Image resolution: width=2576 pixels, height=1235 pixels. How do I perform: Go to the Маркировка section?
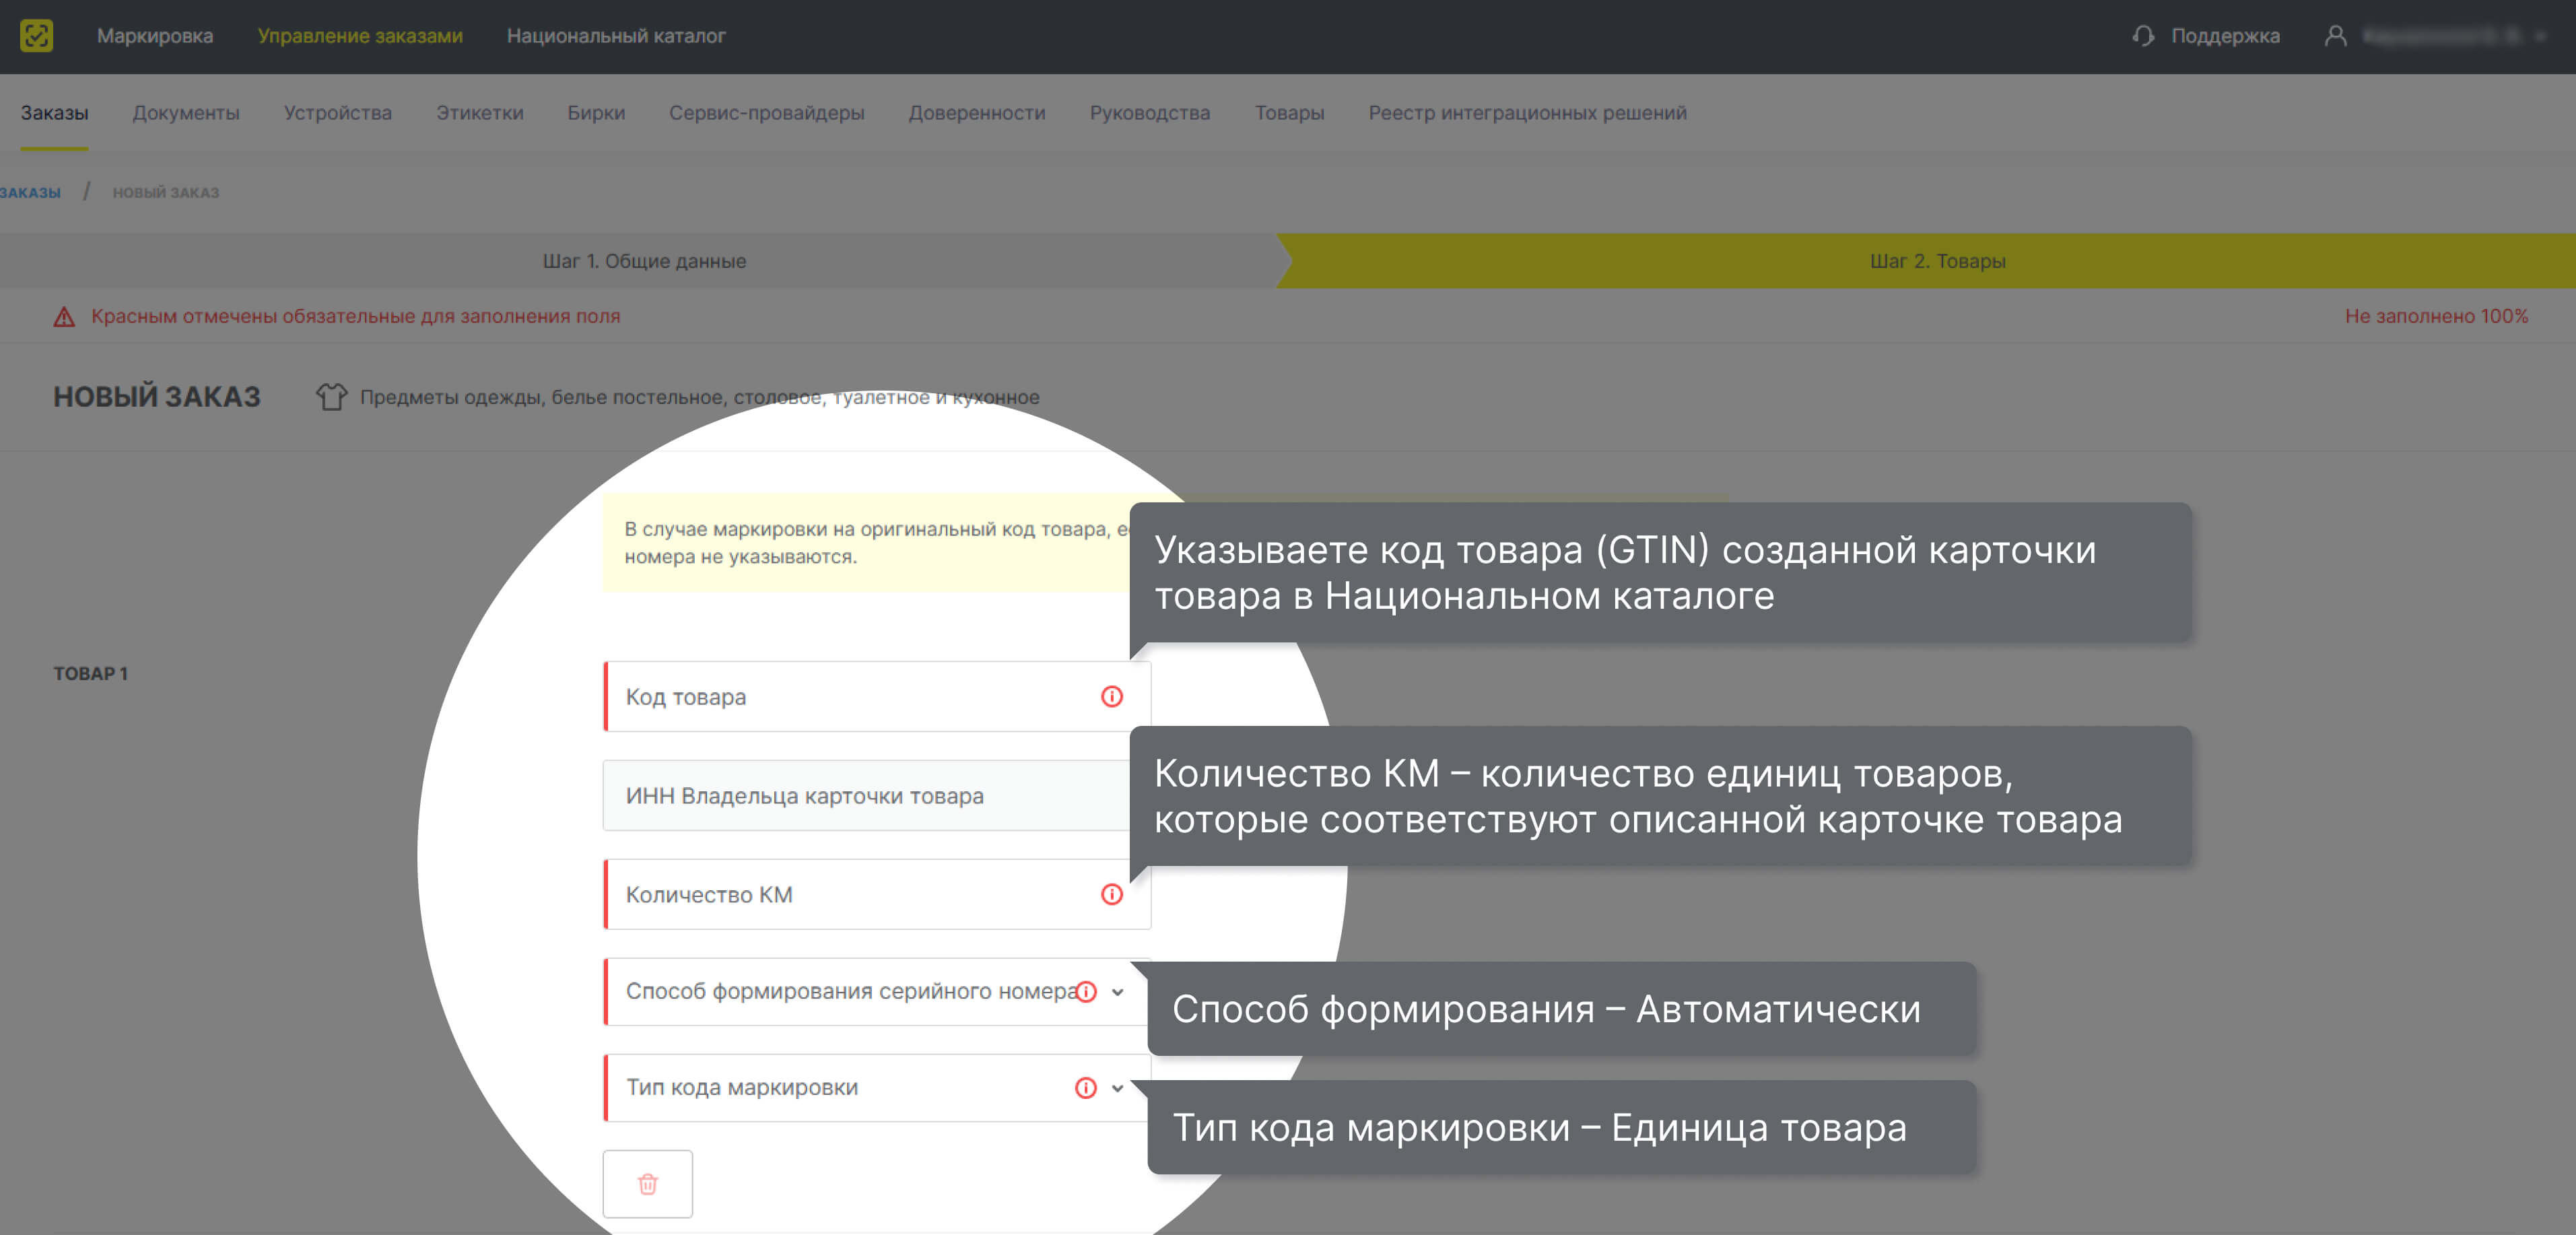155,36
